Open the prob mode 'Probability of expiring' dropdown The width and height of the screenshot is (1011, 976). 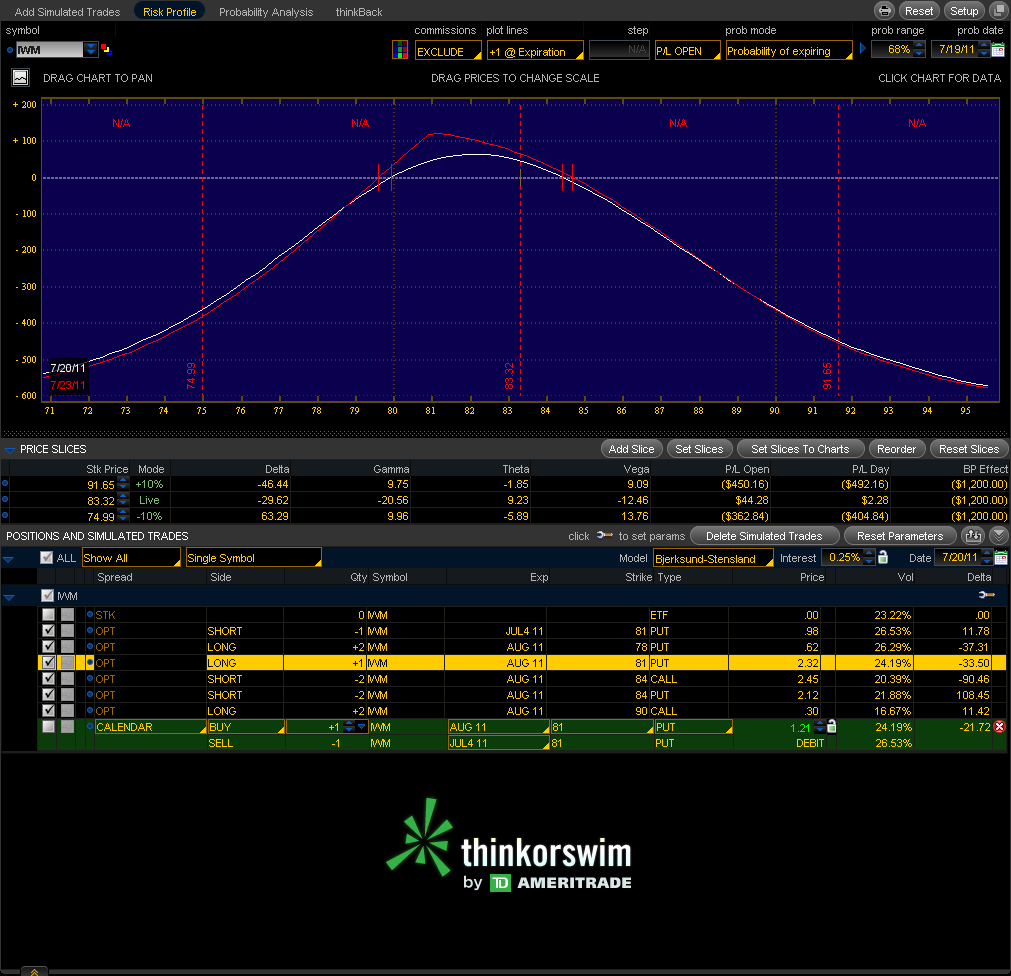coord(789,51)
